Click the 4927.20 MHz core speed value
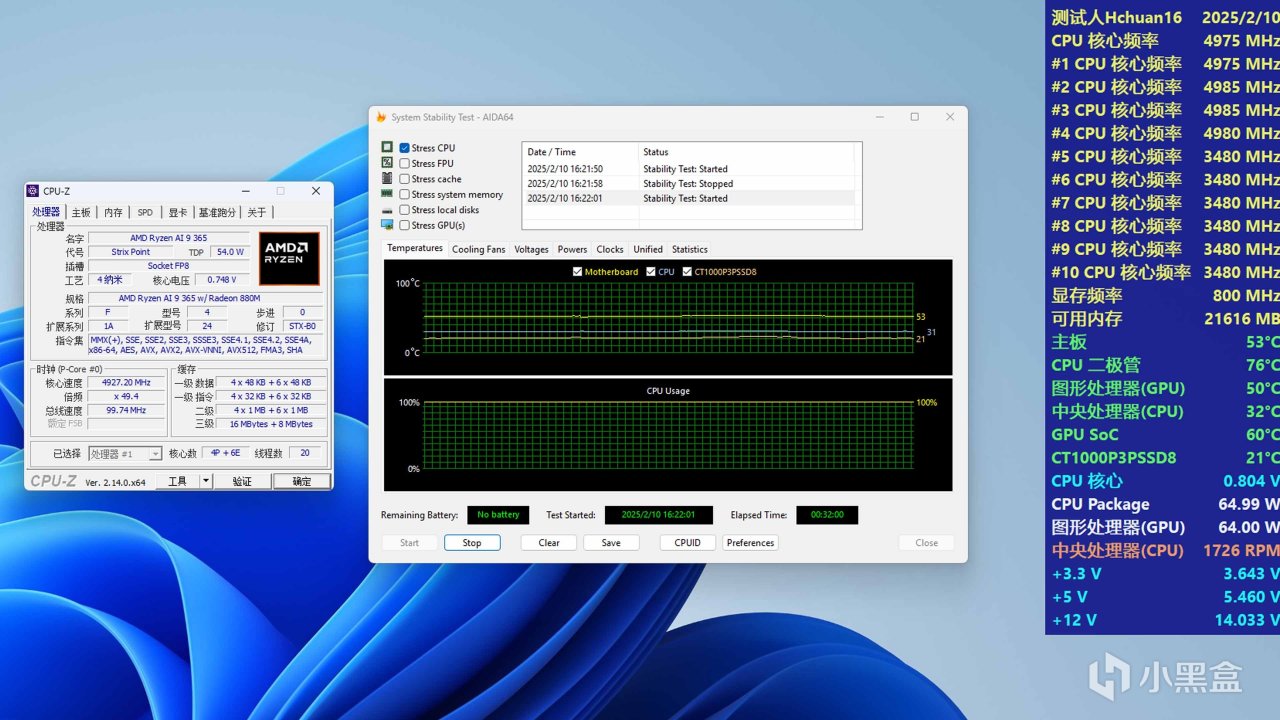Screen dimensions: 1280x720 click(x=126, y=383)
